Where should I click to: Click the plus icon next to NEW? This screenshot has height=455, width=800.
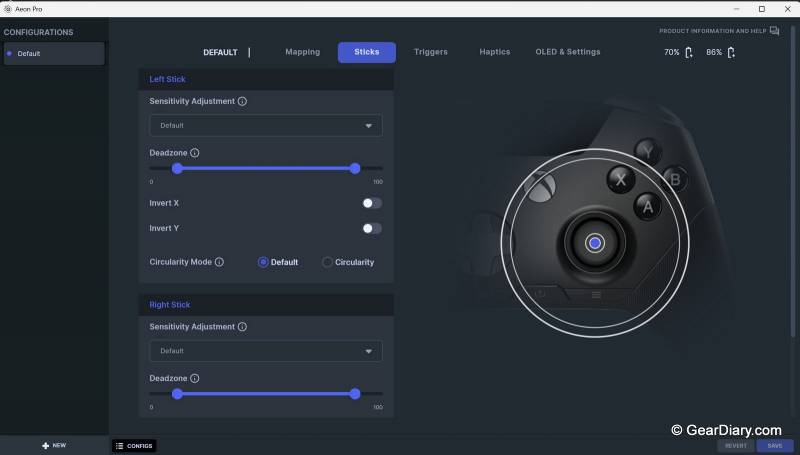(45, 445)
